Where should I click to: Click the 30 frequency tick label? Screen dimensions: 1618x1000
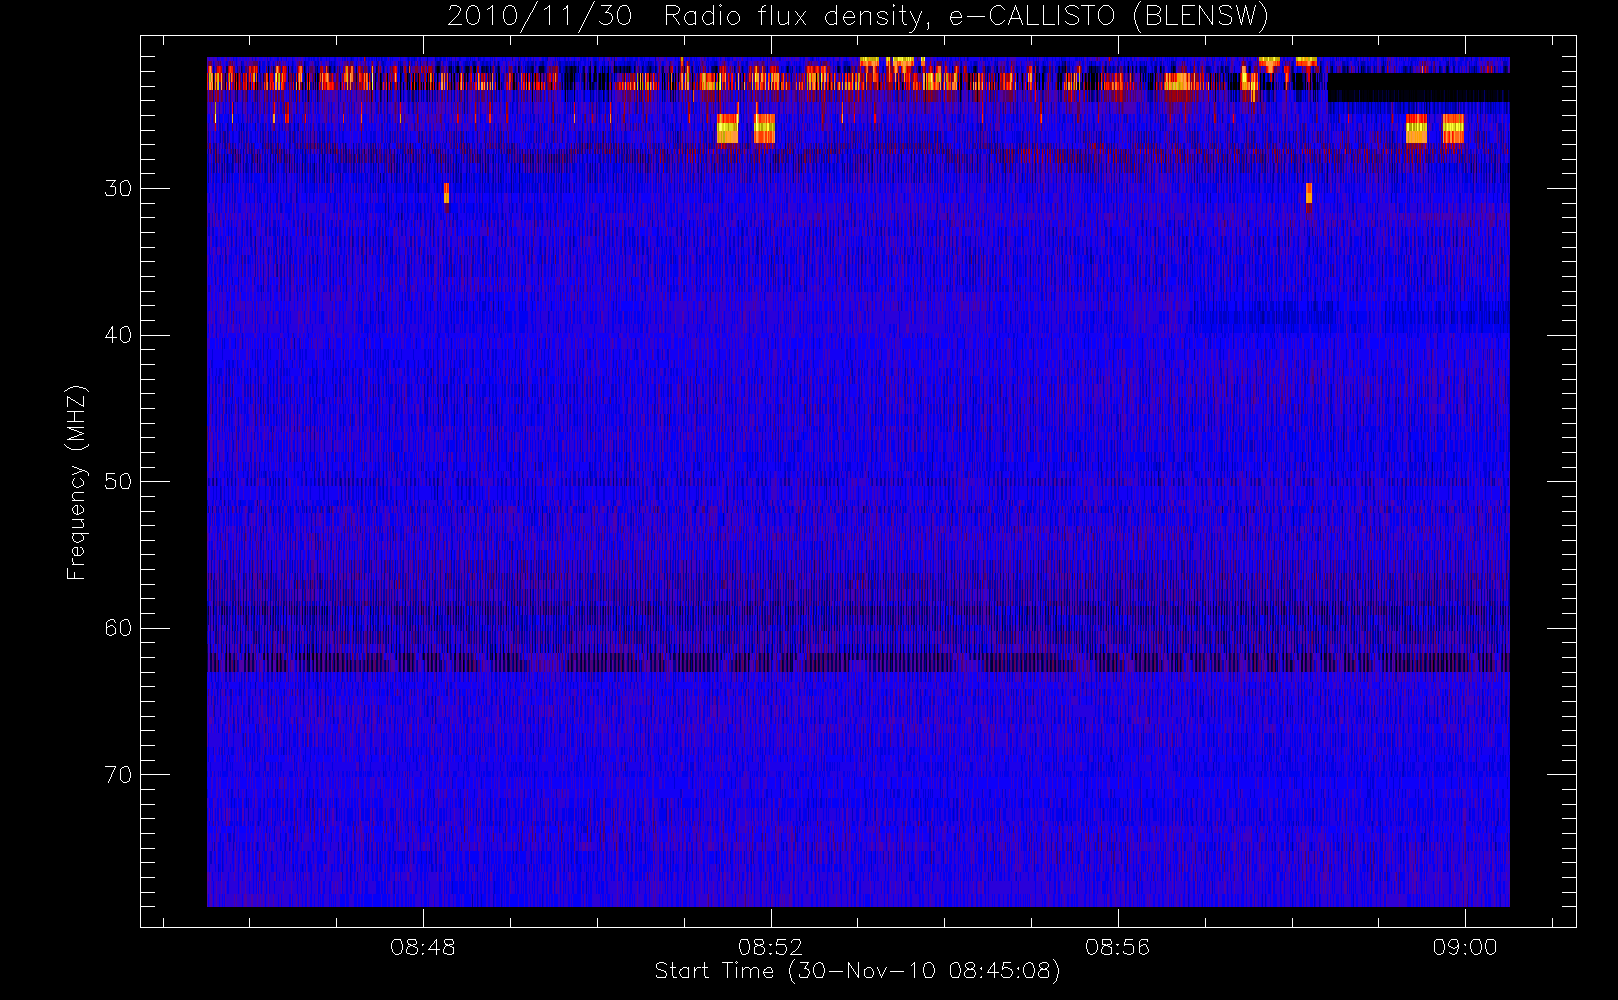click(118, 188)
